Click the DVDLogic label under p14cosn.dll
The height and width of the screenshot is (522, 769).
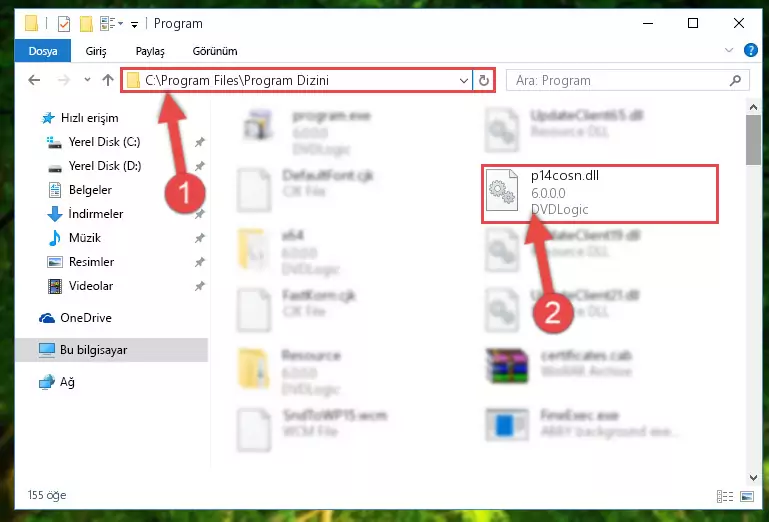(560, 209)
